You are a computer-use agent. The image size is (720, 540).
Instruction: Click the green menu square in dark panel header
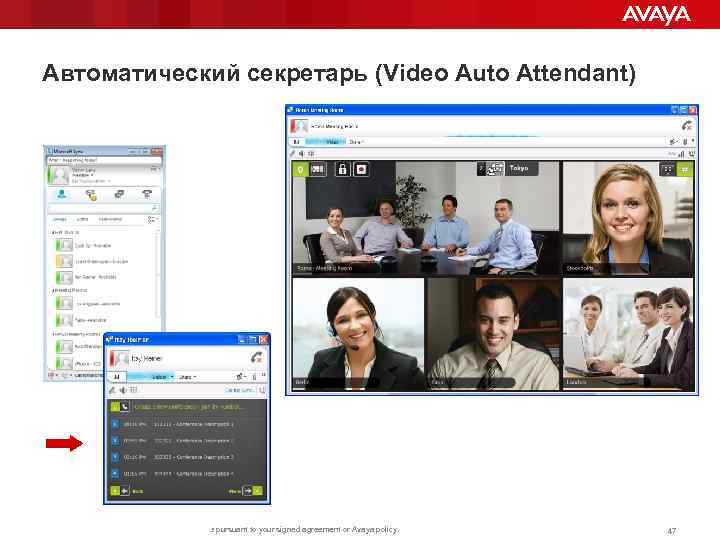(x=115, y=407)
